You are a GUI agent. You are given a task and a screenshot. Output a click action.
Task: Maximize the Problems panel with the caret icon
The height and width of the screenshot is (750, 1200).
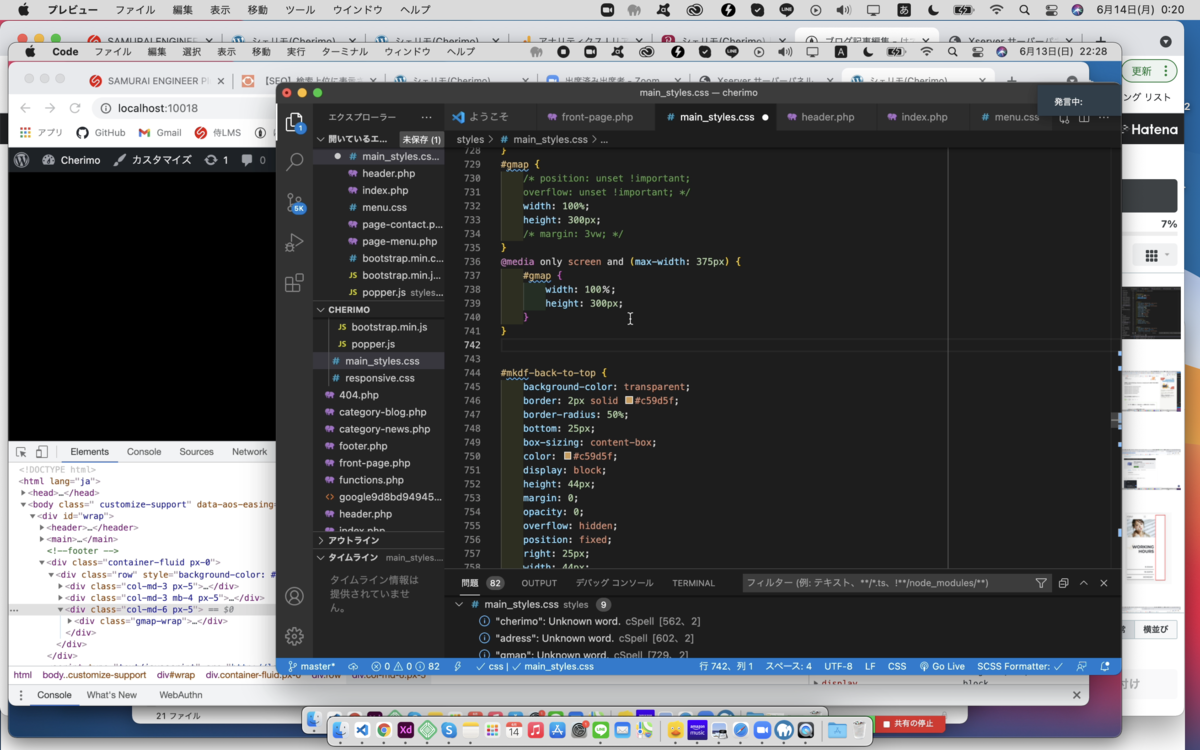pos(1084,583)
